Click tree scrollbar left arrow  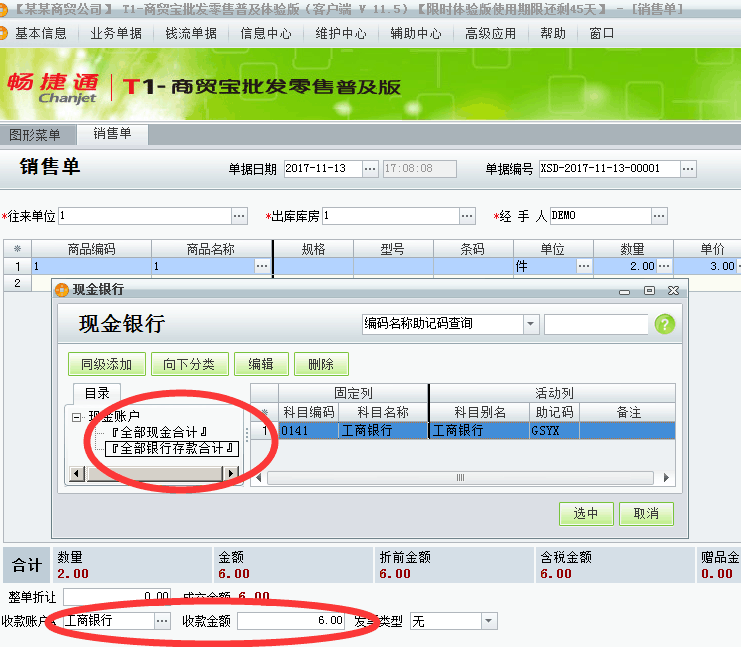tap(77, 473)
